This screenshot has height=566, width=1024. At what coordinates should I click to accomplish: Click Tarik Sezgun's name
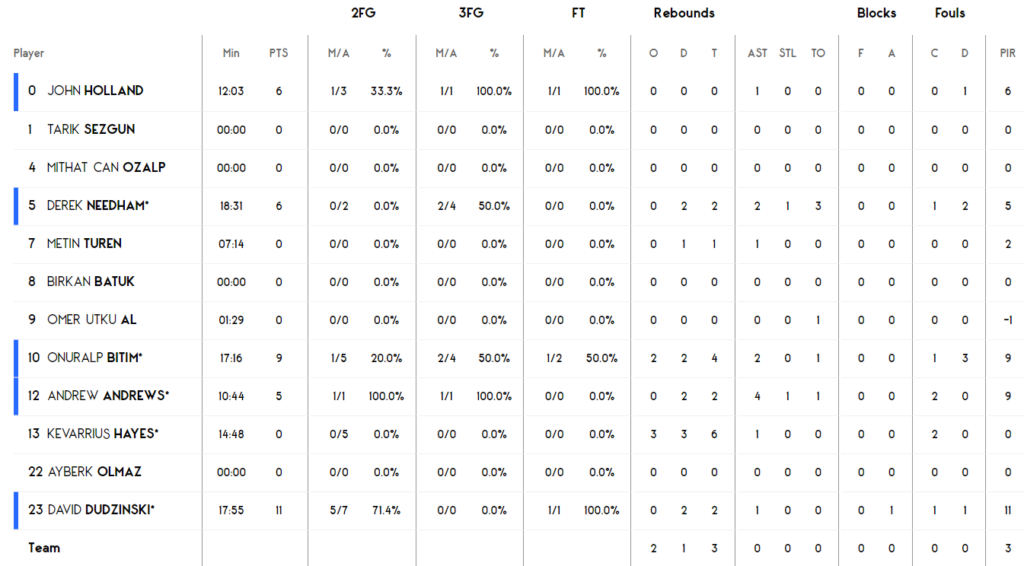pos(91,129)
